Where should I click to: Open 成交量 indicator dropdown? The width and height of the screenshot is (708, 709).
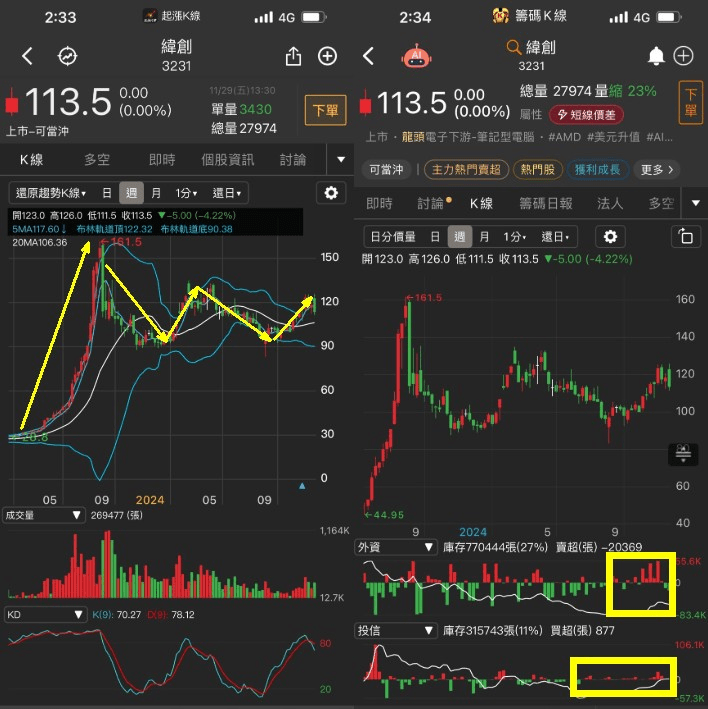coord(43,515)
